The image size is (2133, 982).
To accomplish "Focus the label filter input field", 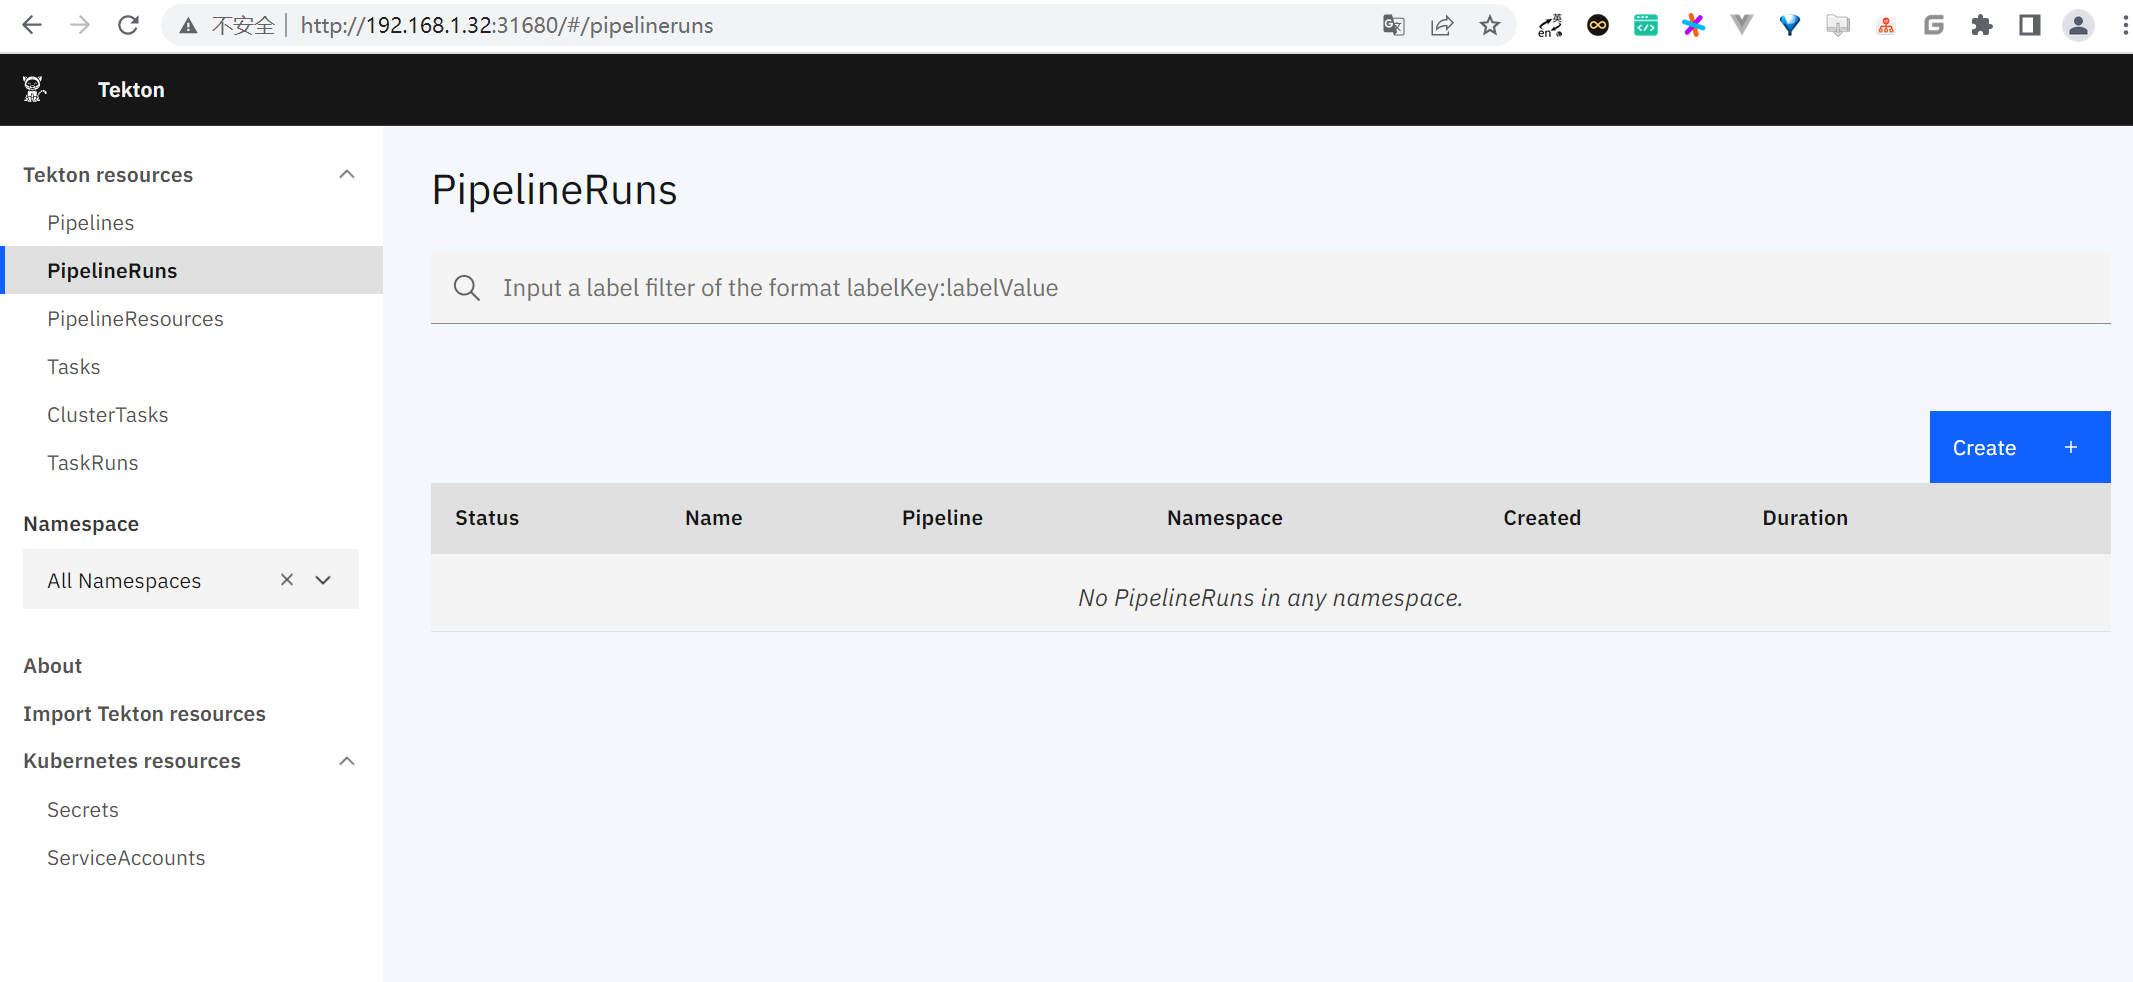I will click(1270, 288).
